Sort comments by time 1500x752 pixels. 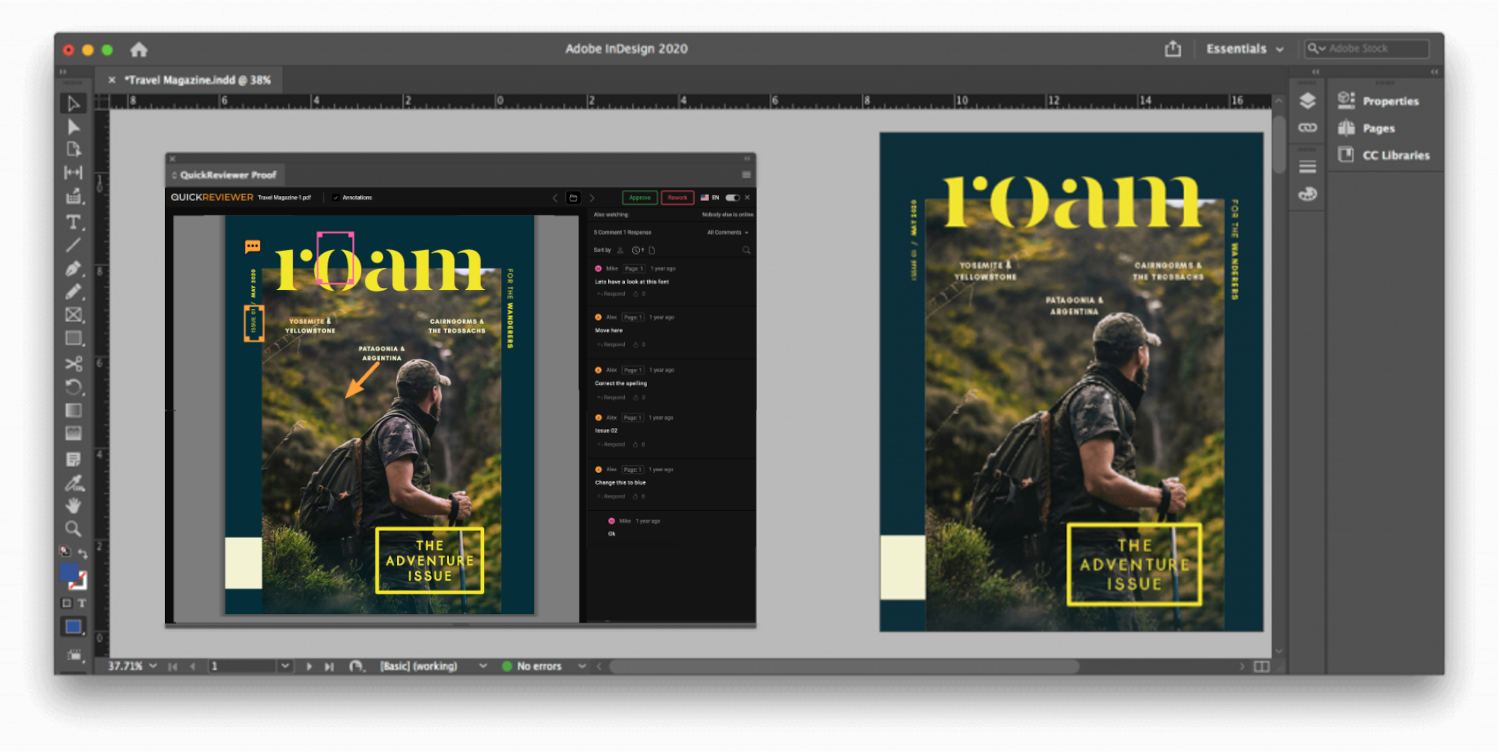coord(636,250)
